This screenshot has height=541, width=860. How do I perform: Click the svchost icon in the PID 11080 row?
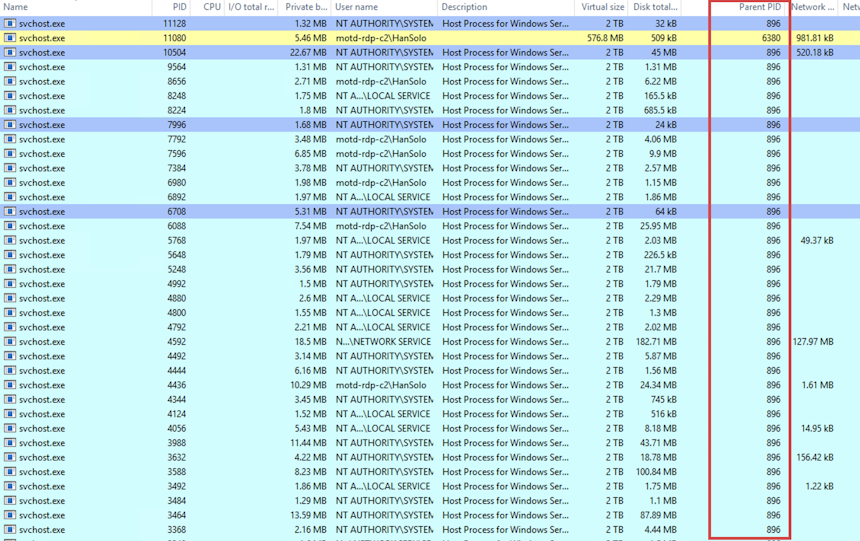coord(10,38)
